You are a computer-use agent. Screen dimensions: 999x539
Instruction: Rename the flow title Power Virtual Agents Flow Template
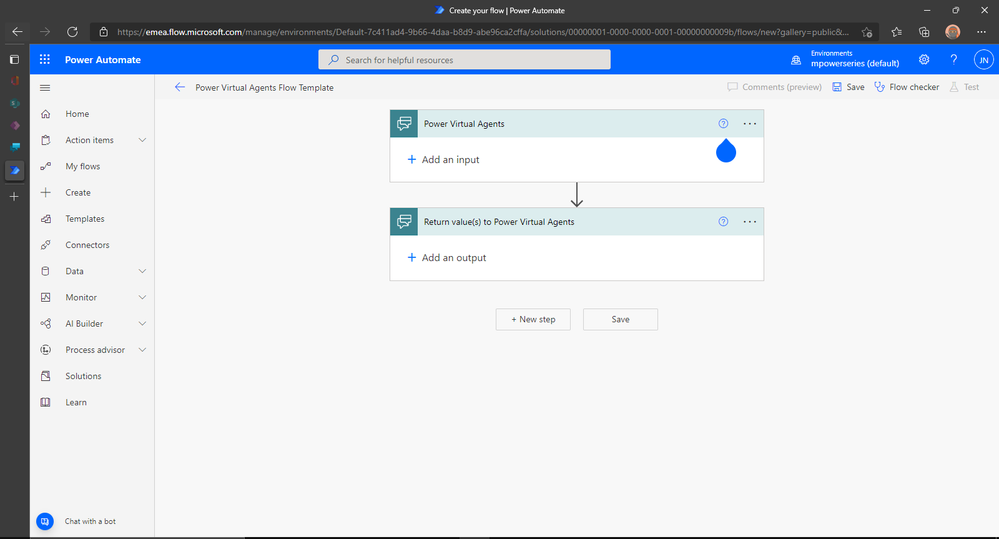point(264,88)
